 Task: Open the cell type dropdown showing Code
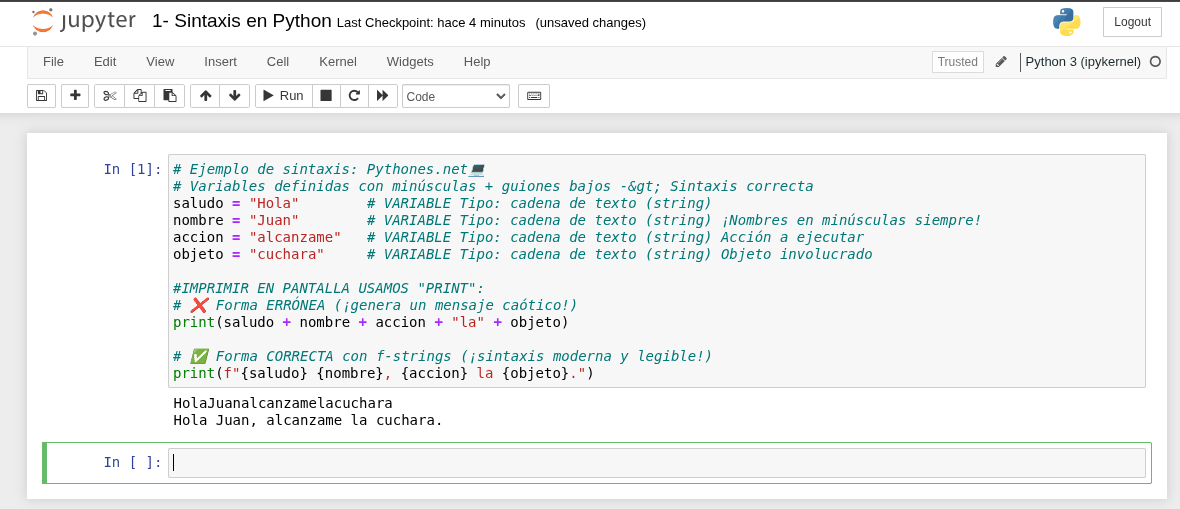pos(456,96)
